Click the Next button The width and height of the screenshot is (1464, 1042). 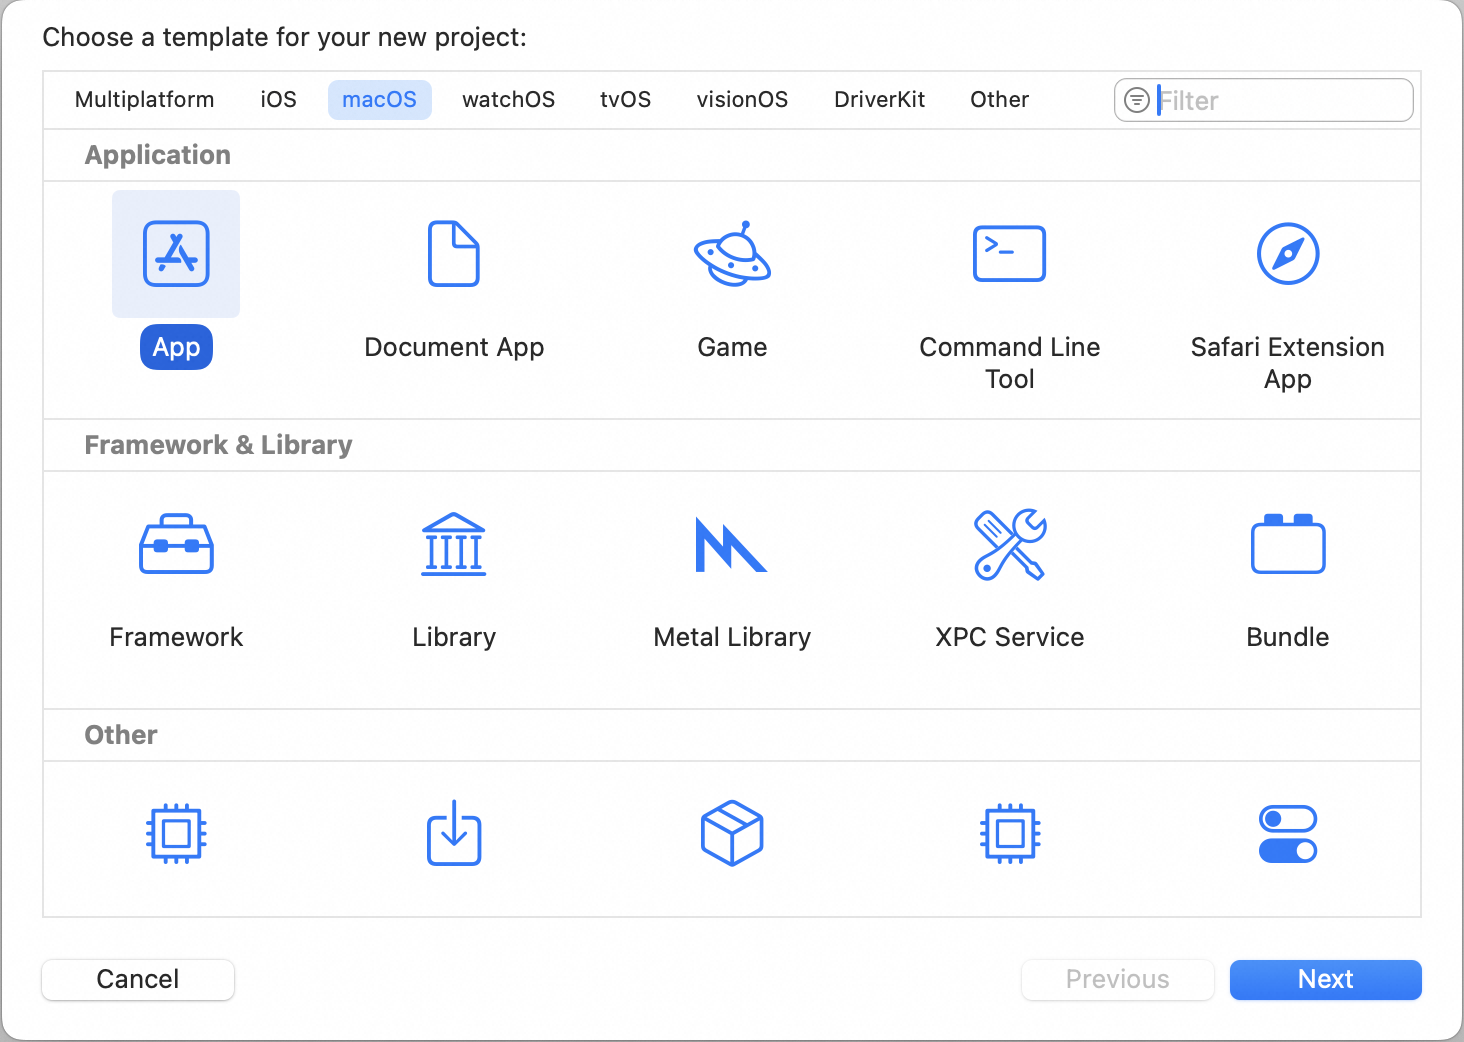tap(1326, 980)
